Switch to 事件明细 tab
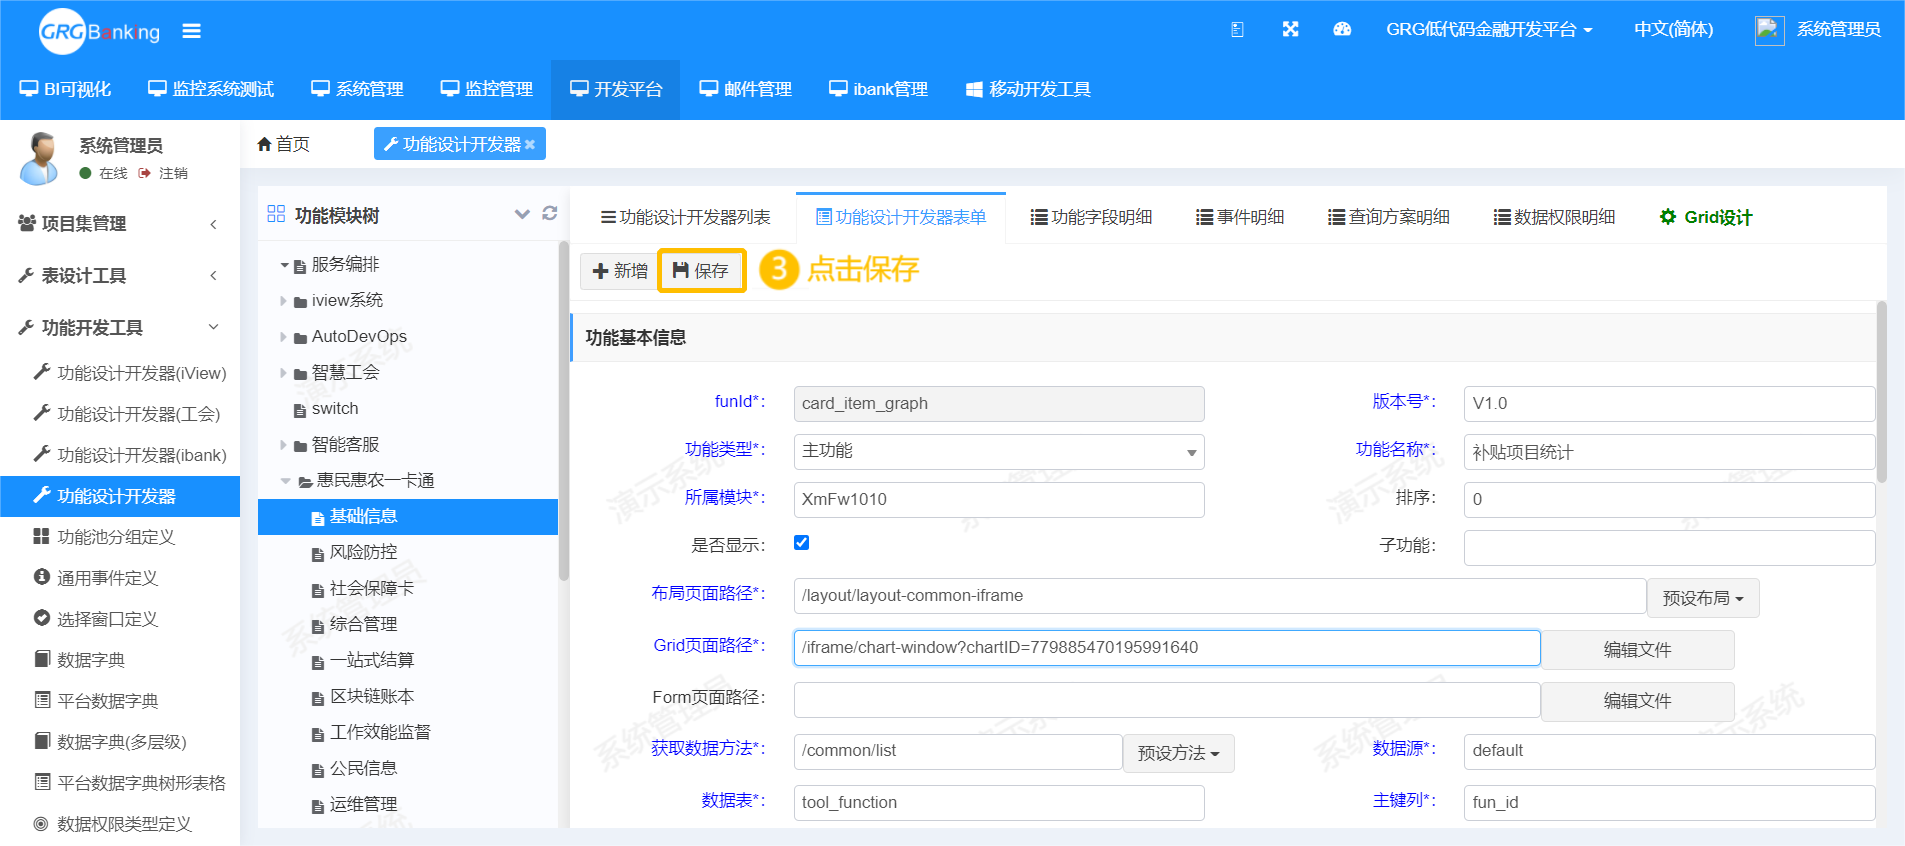This screenshot has width=1905, height=846. pos(1240,217)
